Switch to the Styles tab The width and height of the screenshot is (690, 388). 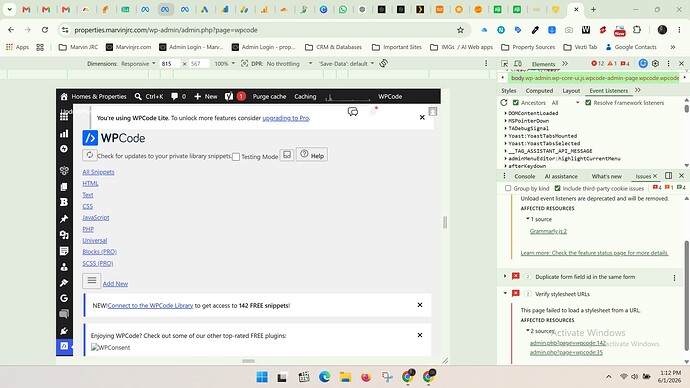pos(509,91)
